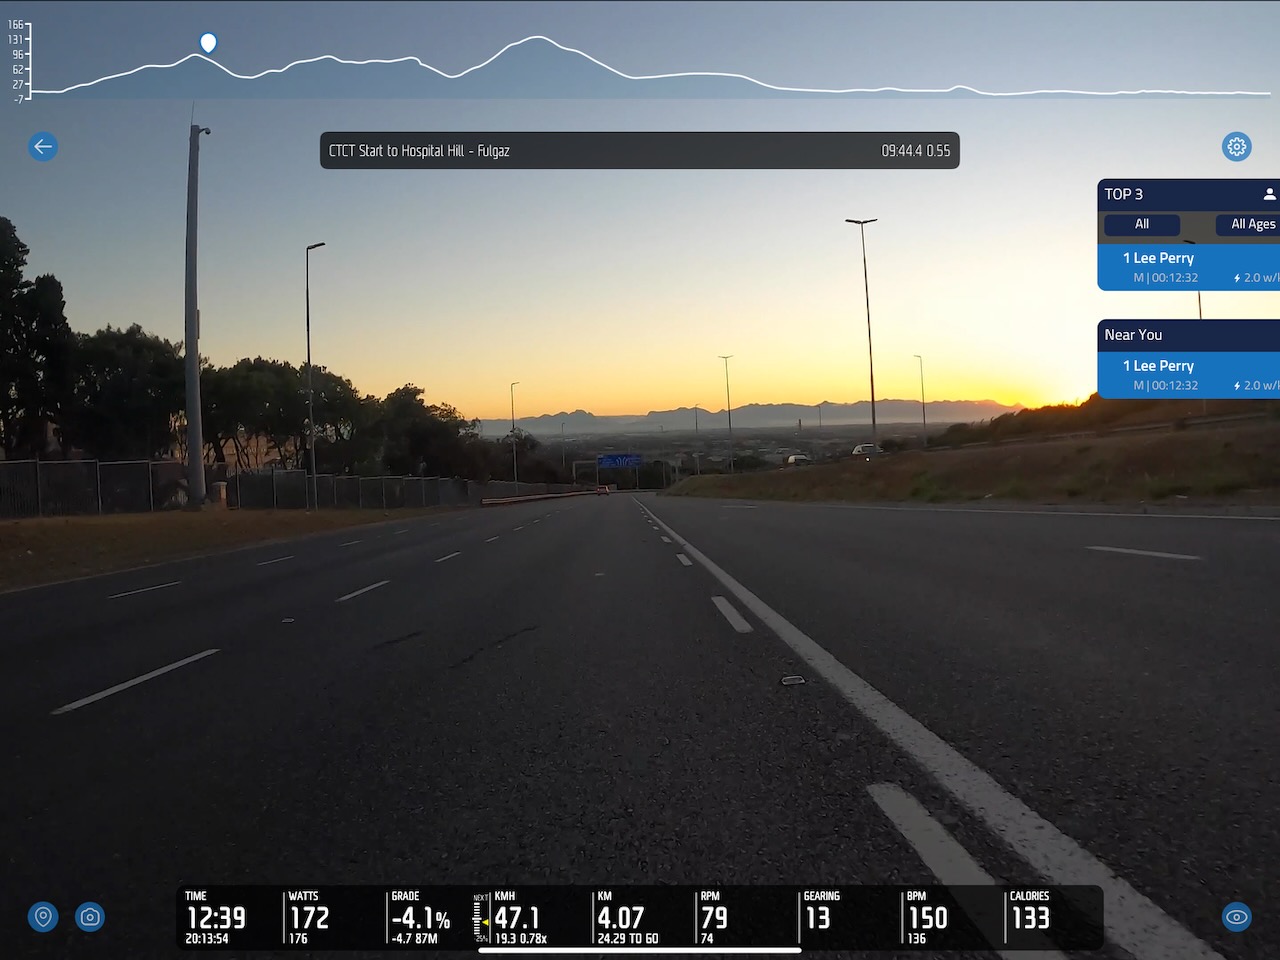
Task: Open the All gender filter
Action: pos(1142,225)
